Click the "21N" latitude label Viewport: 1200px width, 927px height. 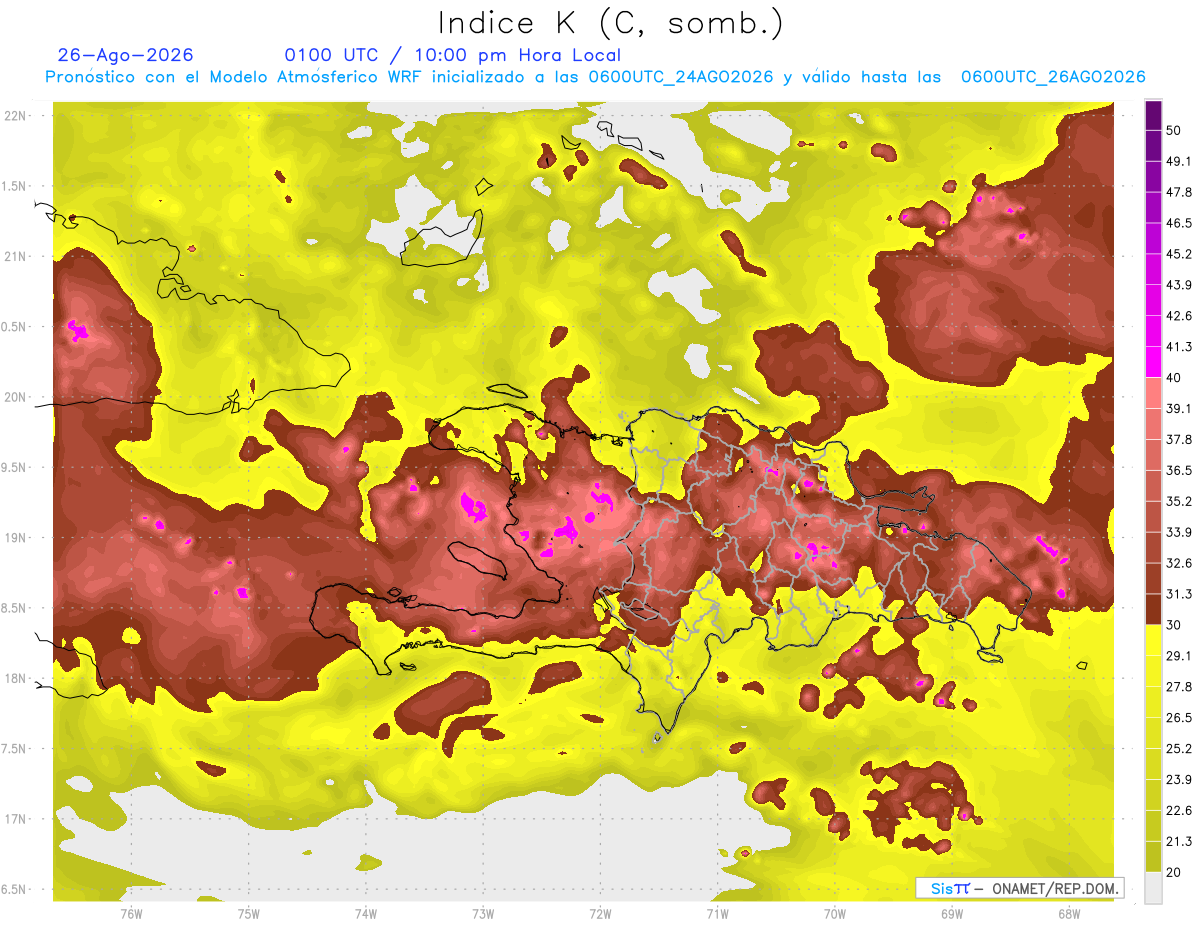coord(15,256)
